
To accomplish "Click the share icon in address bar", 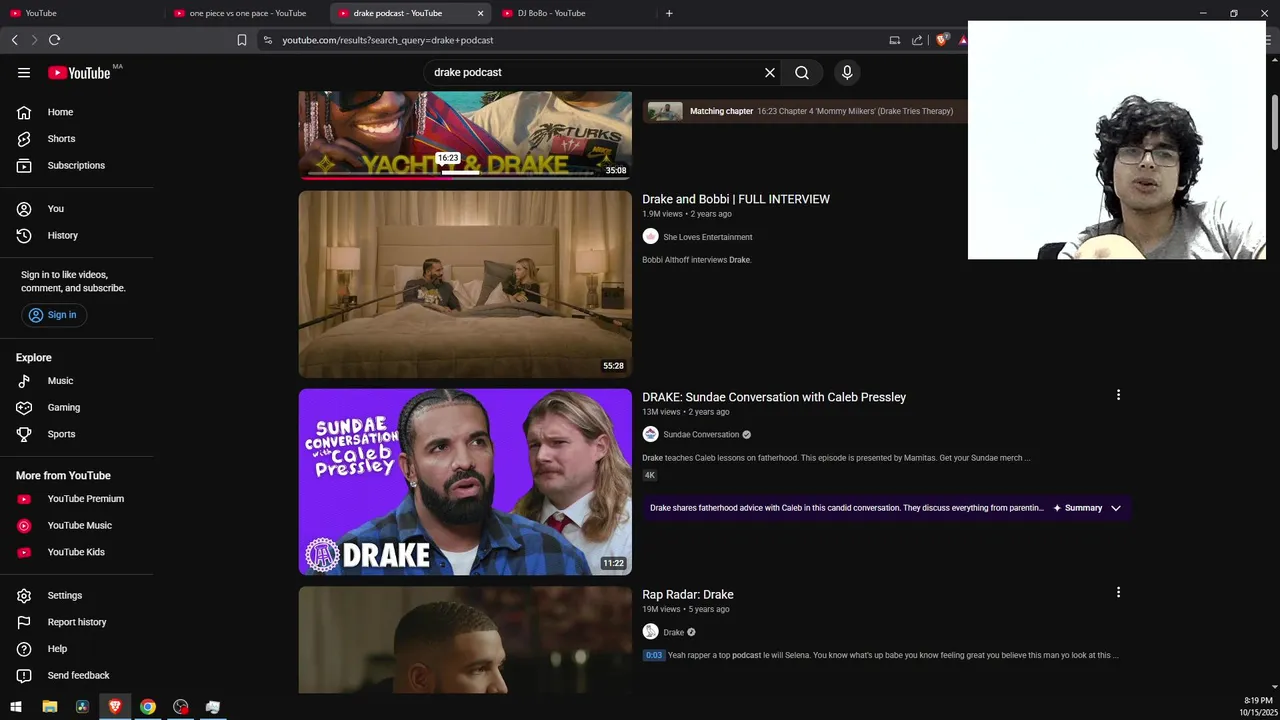I will (x=917, y=40).
